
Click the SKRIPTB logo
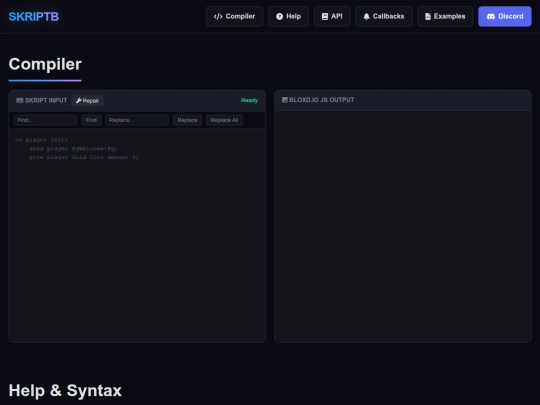pyautogui.click(x=33, y=16)
